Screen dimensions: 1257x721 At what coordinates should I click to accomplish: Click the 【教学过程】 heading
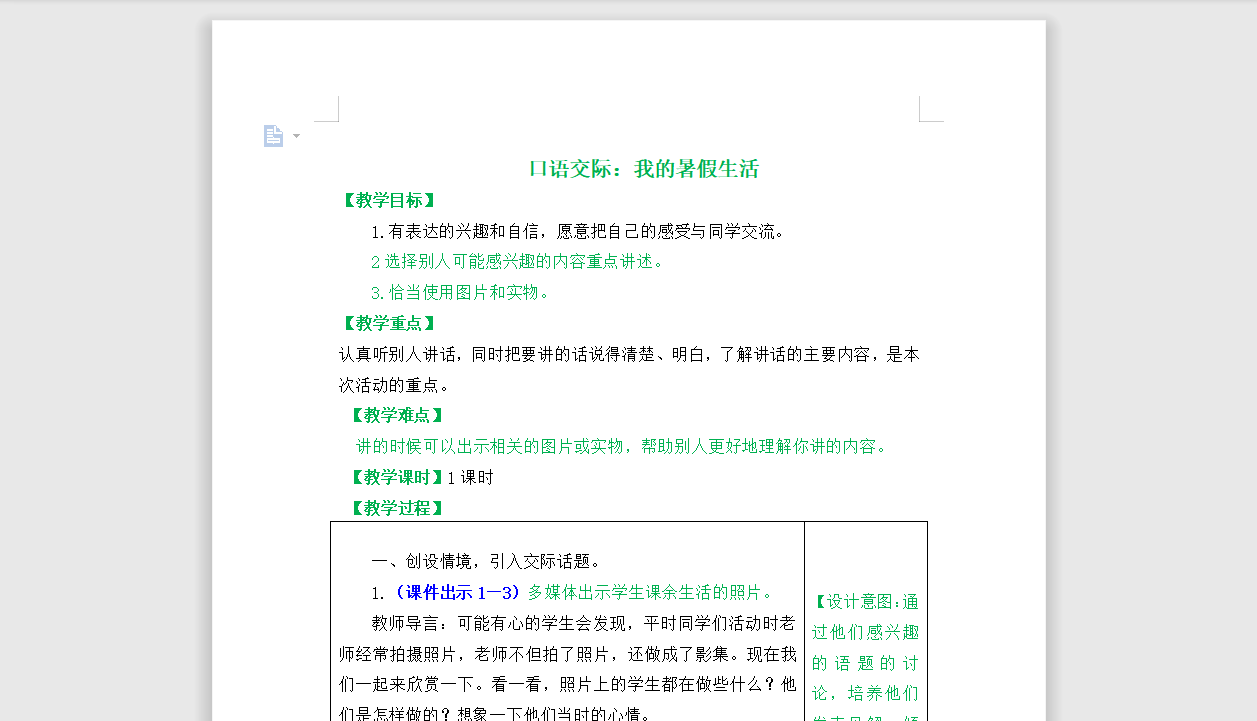click(x=397, y=508)
